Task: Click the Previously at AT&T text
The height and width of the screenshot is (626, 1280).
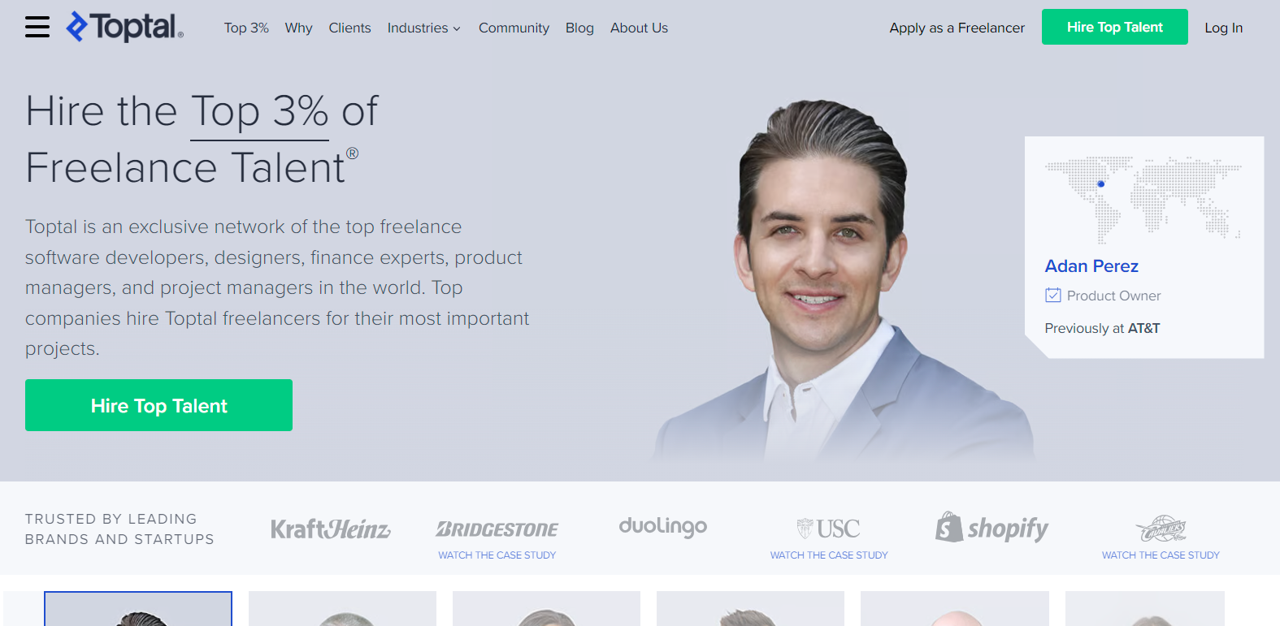Action: coord(1102,328)
